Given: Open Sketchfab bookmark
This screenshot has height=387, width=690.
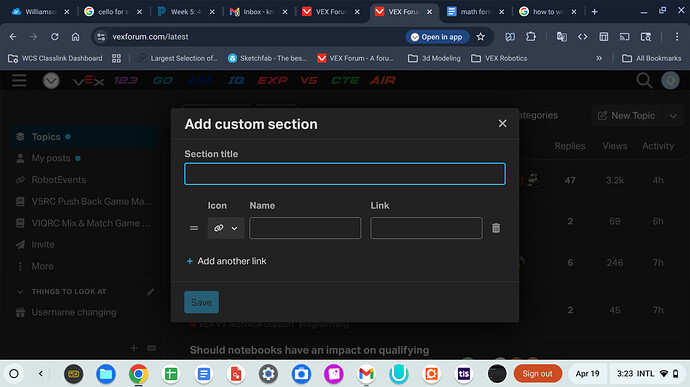Looking at the screenshot, I should coord(267,58).
